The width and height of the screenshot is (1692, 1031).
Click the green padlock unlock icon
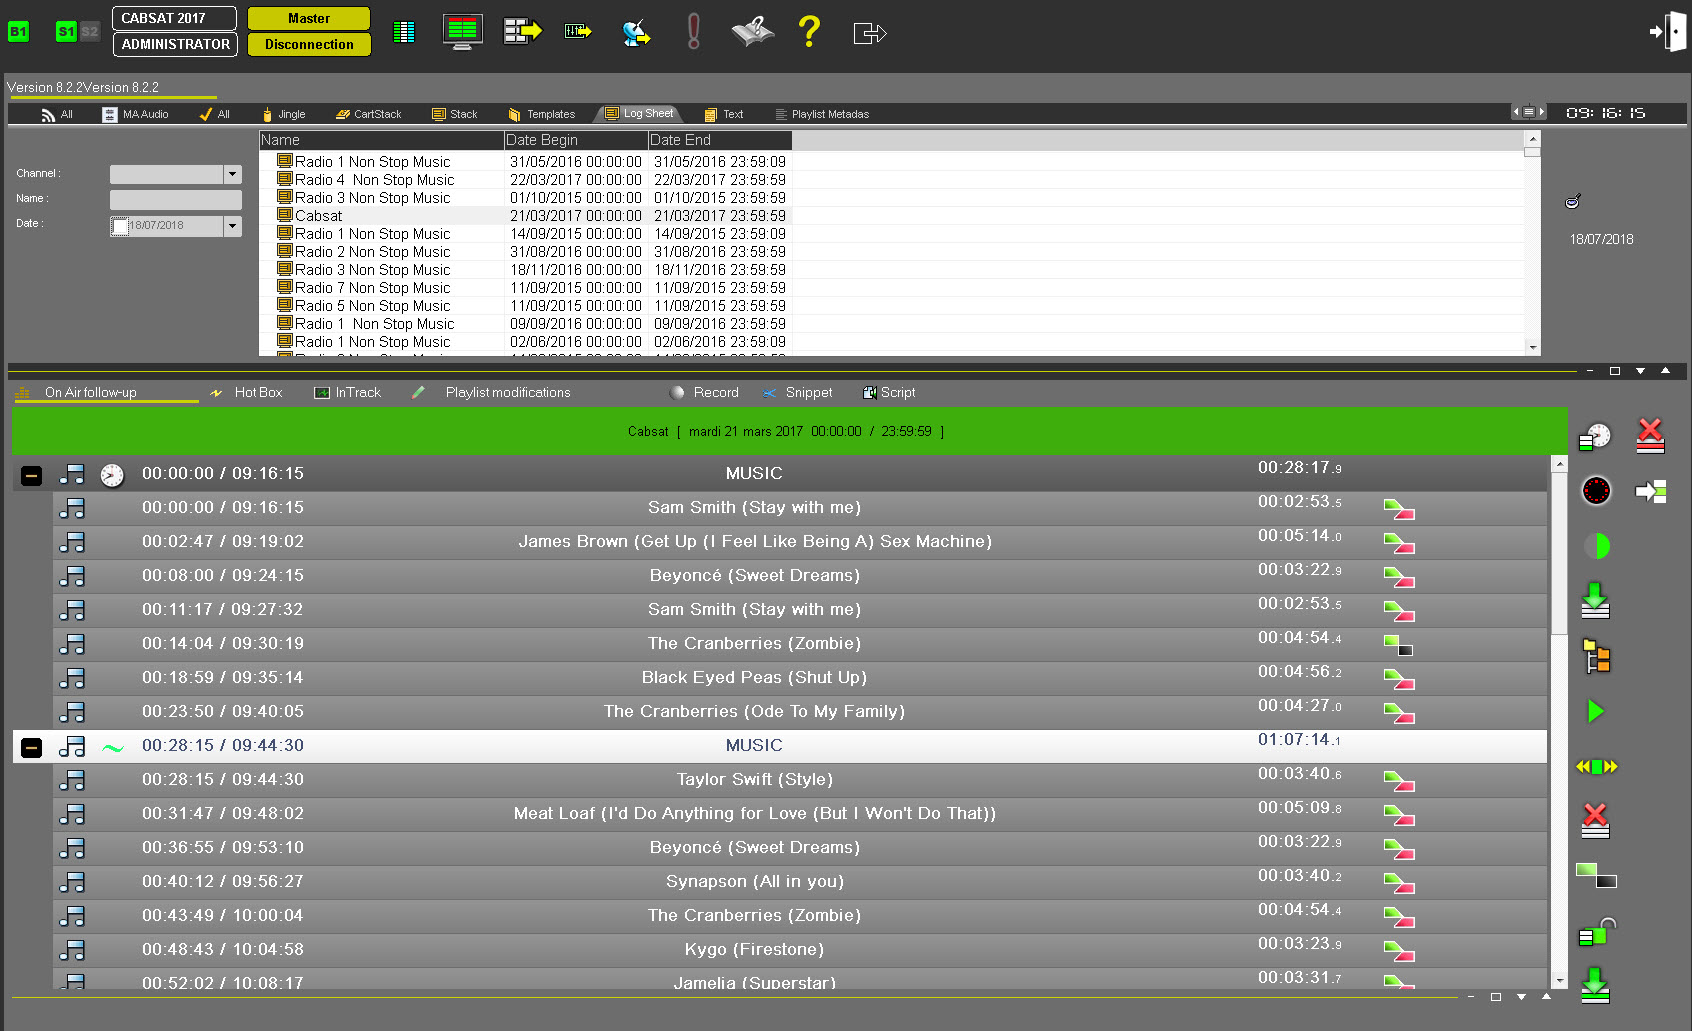pyautogui.click(x=1596, y=932)
